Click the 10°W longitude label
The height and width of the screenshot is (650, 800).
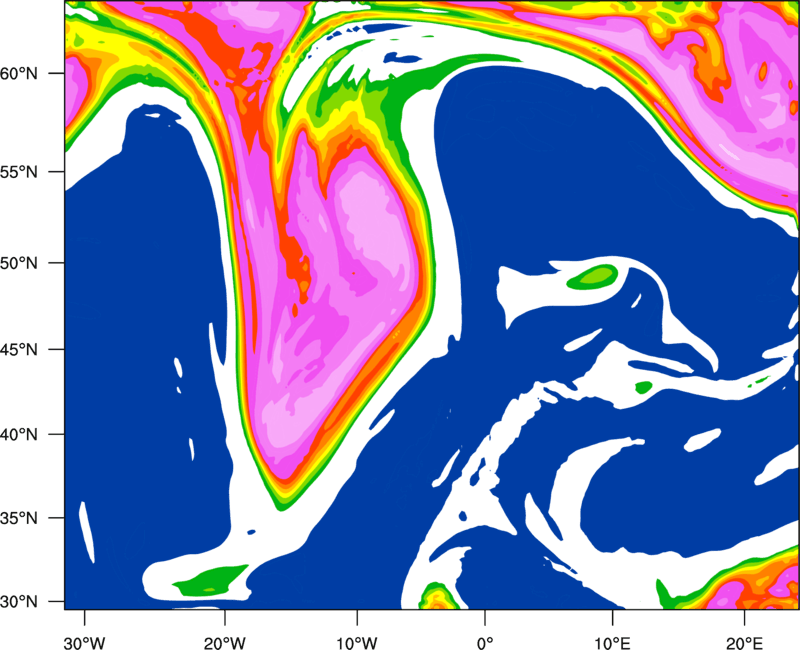[x=357, y=643]
